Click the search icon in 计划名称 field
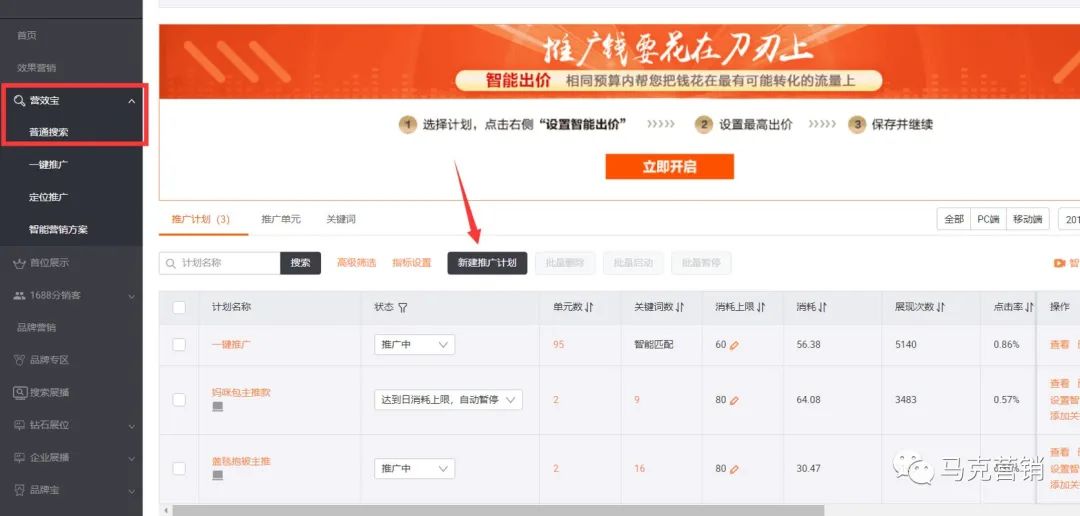Screen dimensions: 1080x516 coord(169,263)
